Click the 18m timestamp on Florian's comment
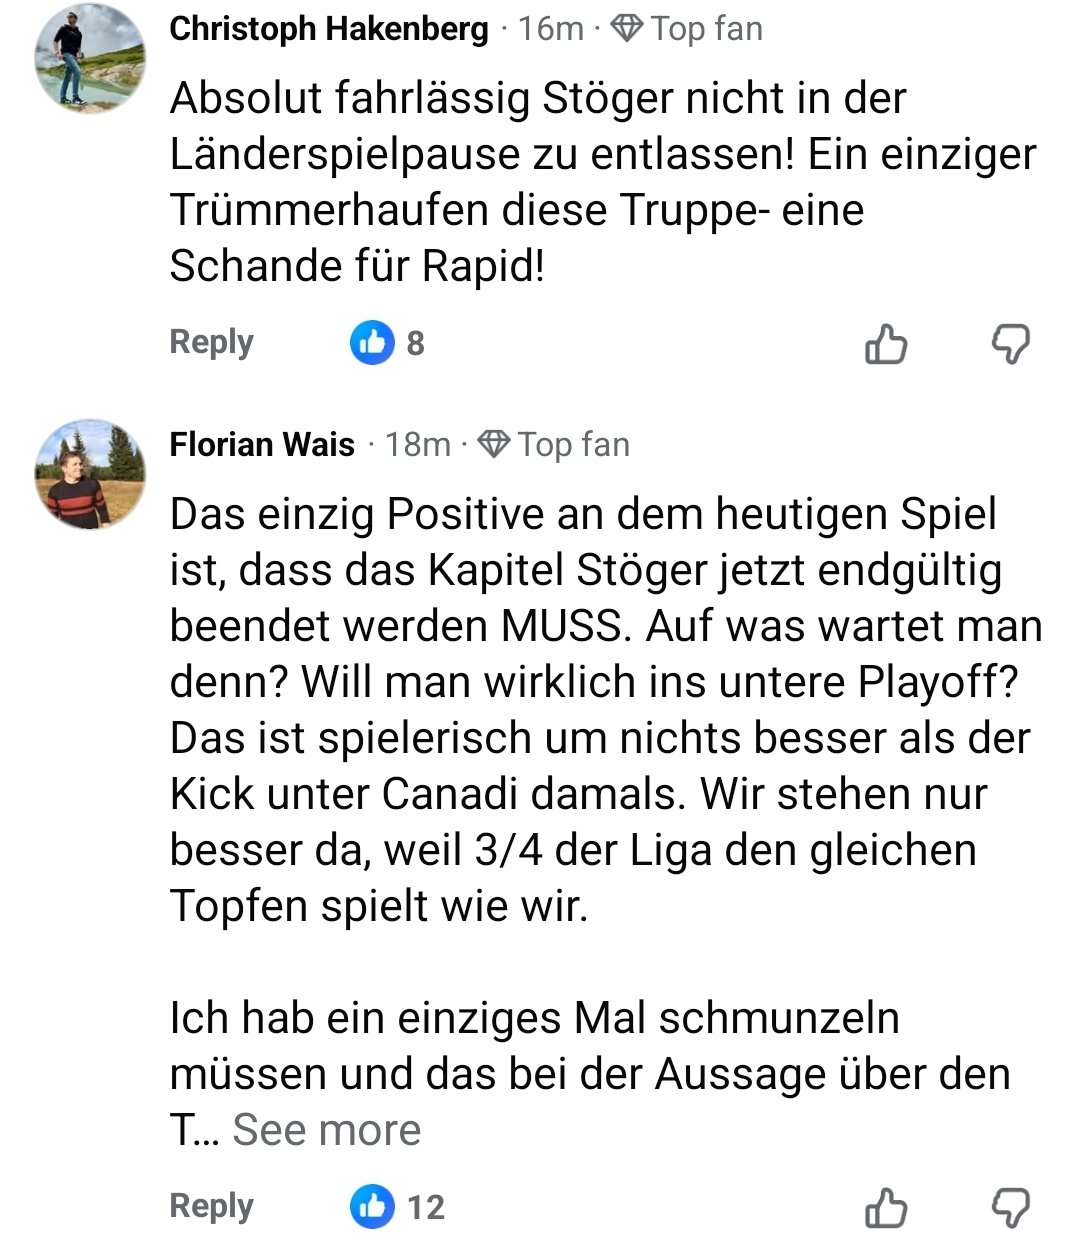1080x1253 pixels. [x=418, y=444]
